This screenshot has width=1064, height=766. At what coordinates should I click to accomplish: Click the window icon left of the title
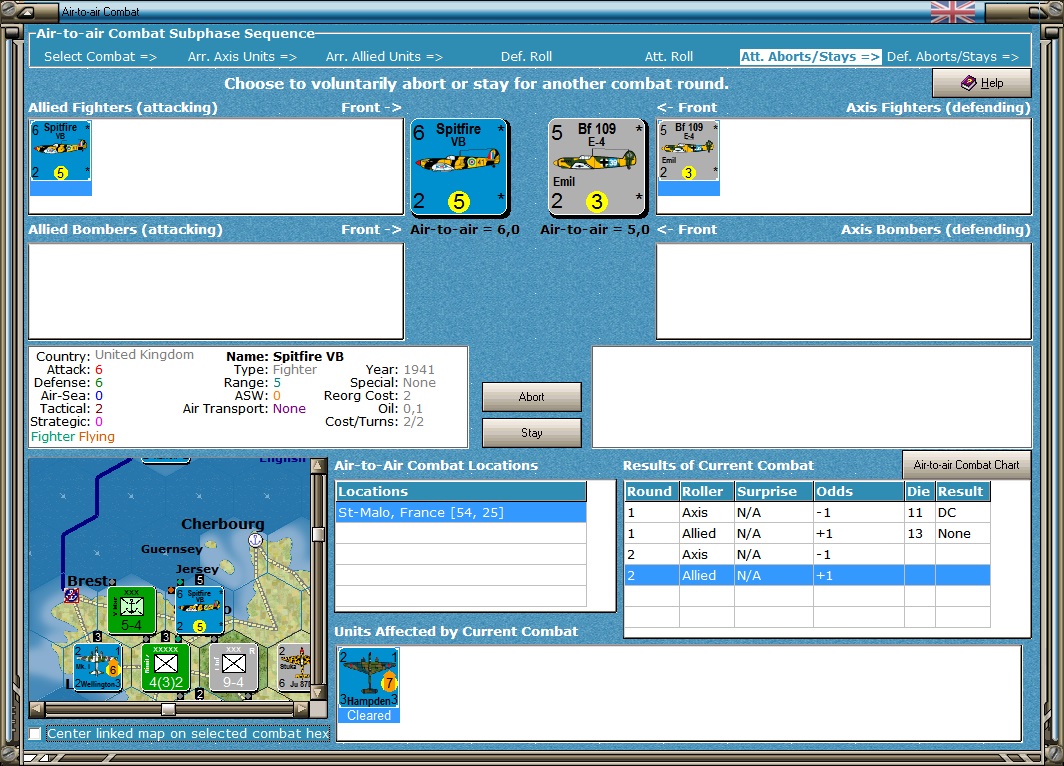point(24,12)
